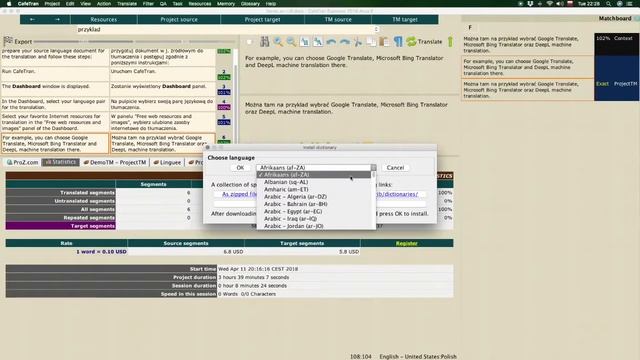
Task: Click the small white checkbox left of binoculars
Action: [x=249, y=42]
